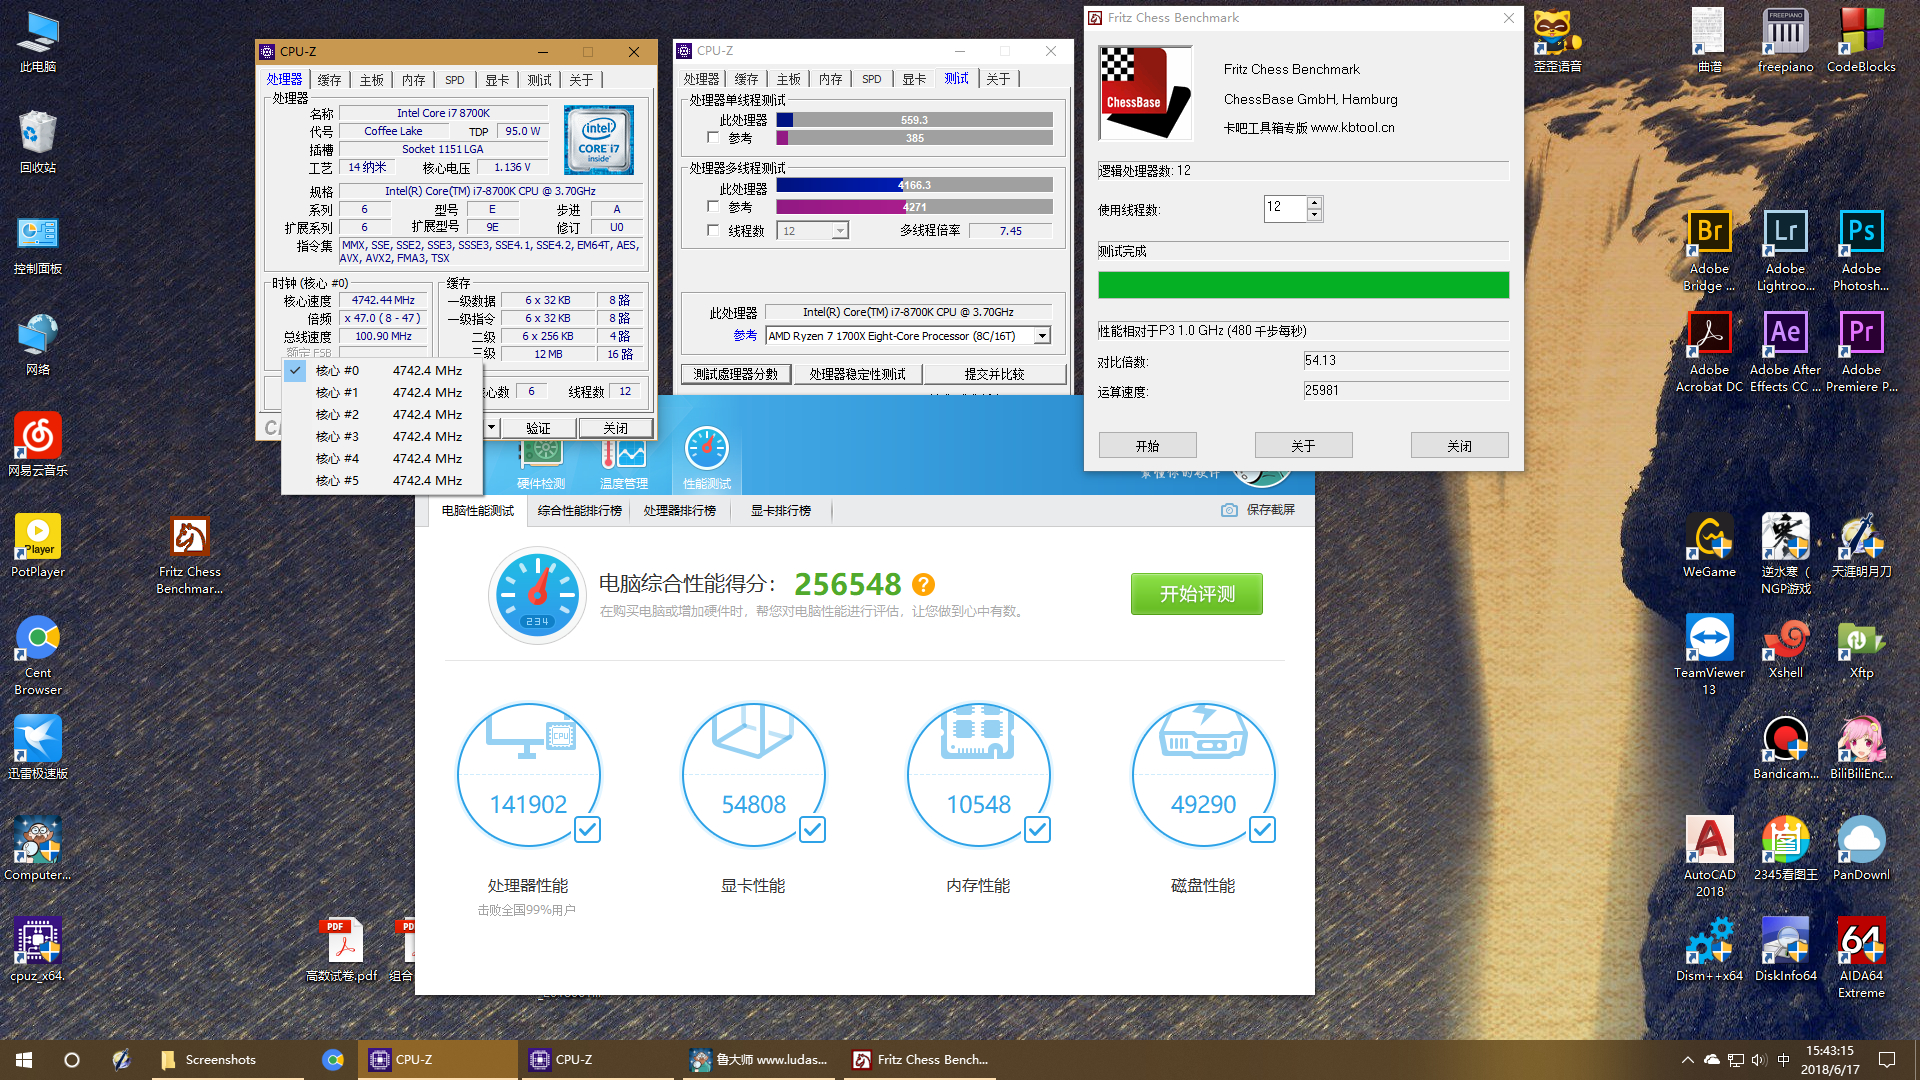This screenshot has width=1920, height=1080.
Task: Launch Adobe Lightroom shortcut
Action: (x=1785, y=252)
